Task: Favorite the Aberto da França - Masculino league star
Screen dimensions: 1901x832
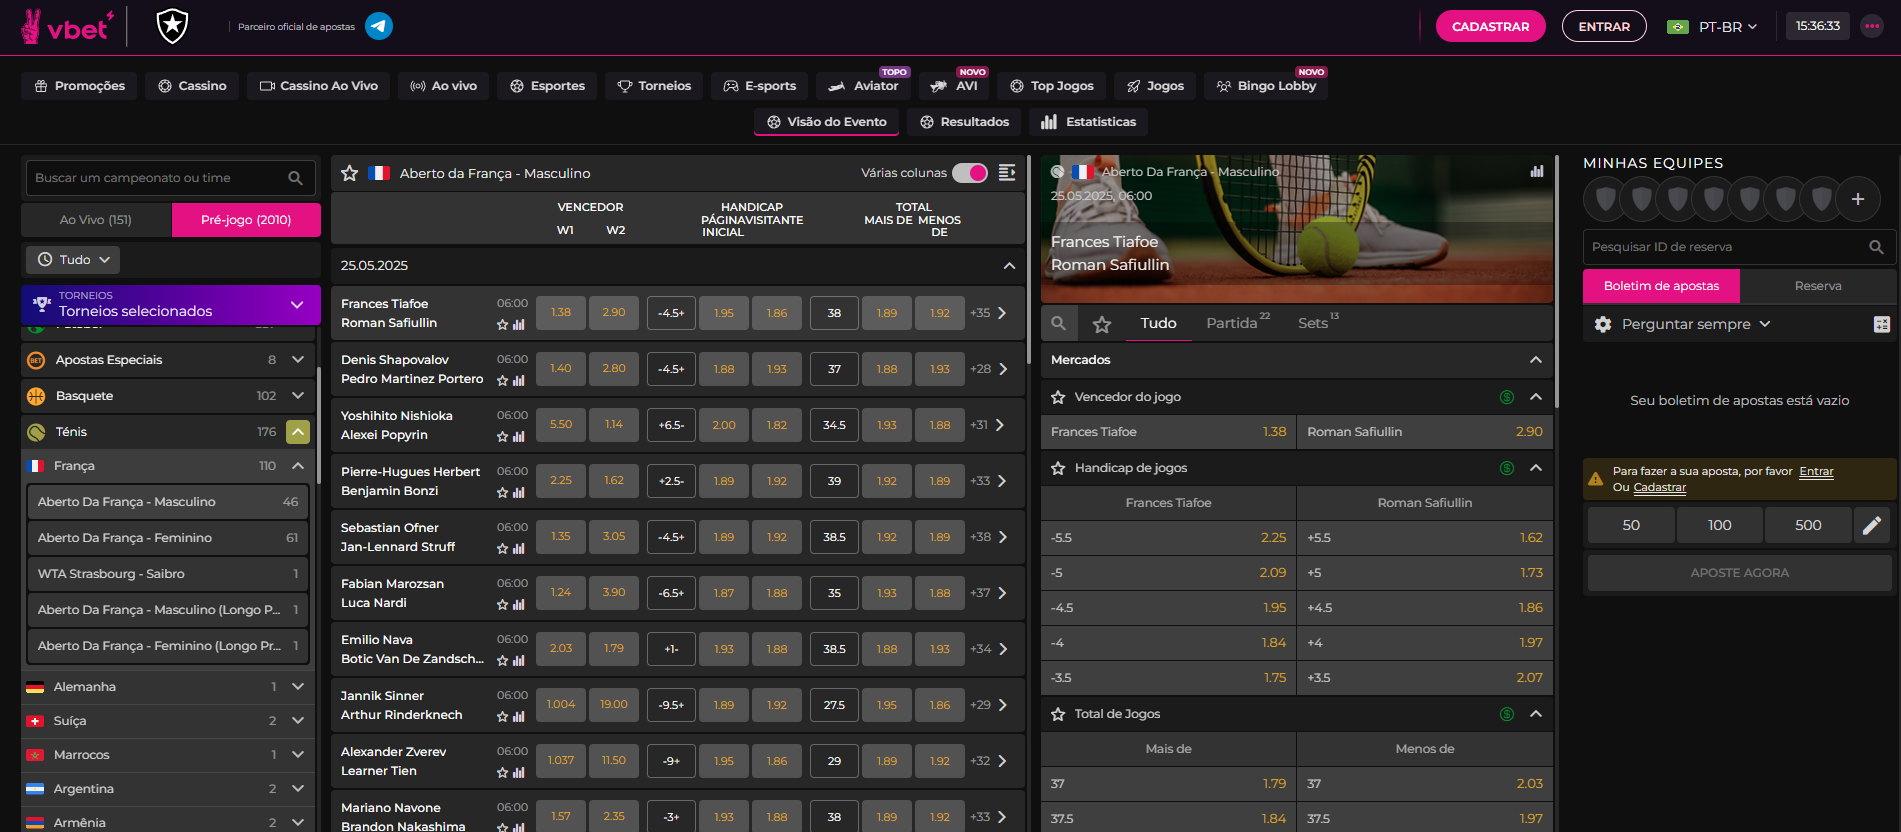Action: click(x=349, y=173)
